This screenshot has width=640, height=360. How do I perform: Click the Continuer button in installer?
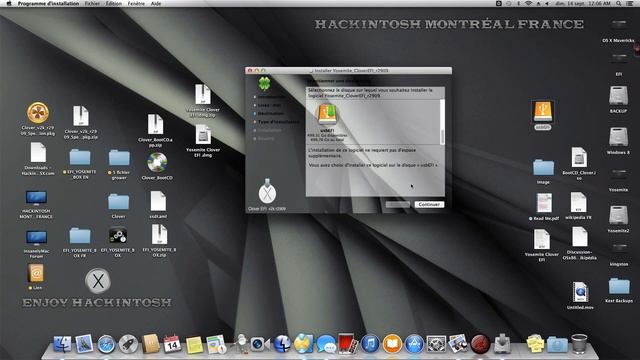(429, 204)
